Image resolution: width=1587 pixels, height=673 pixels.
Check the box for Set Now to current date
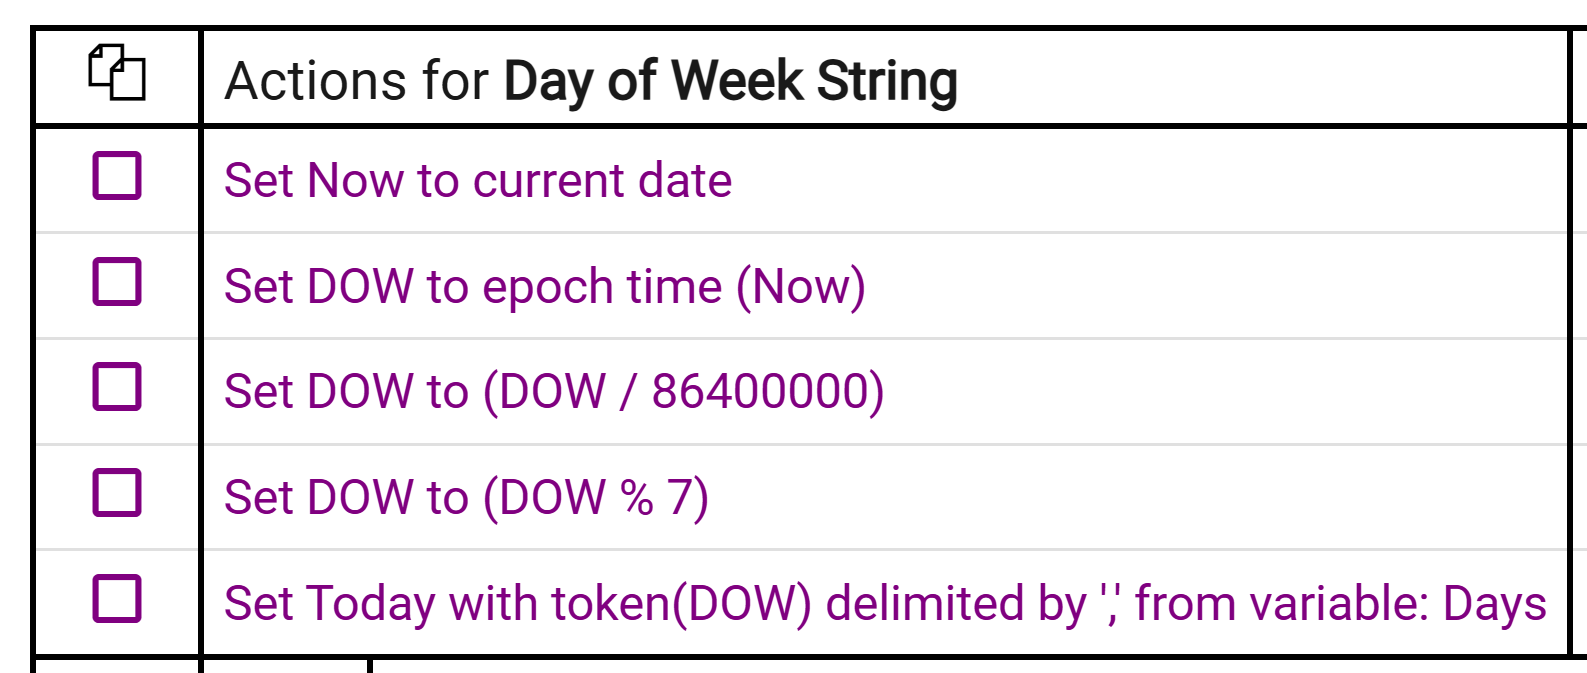pos(117,176)
